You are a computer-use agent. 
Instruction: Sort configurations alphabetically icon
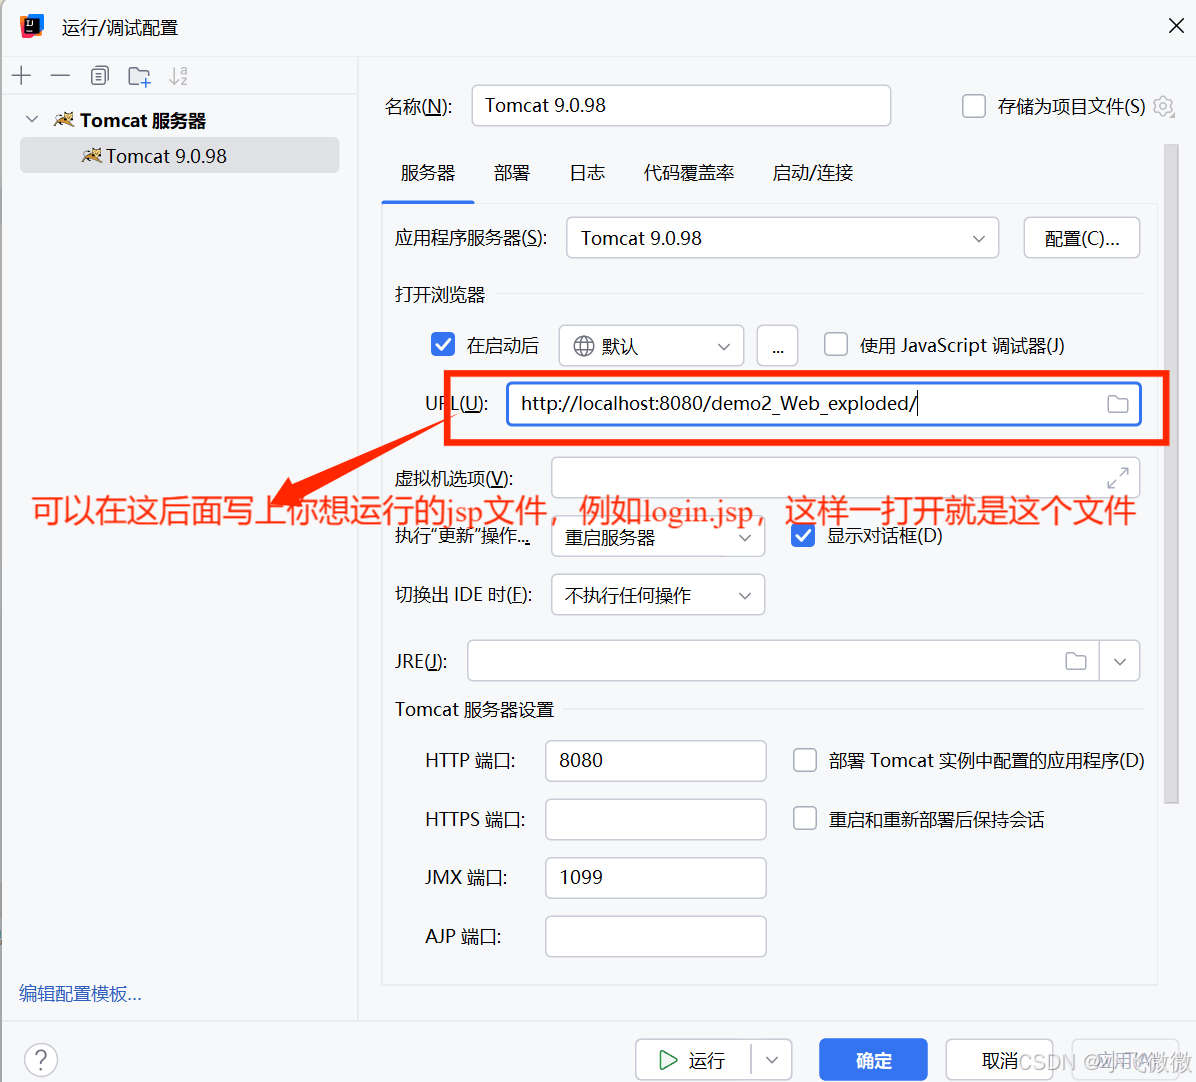click(x=178, y=75)
